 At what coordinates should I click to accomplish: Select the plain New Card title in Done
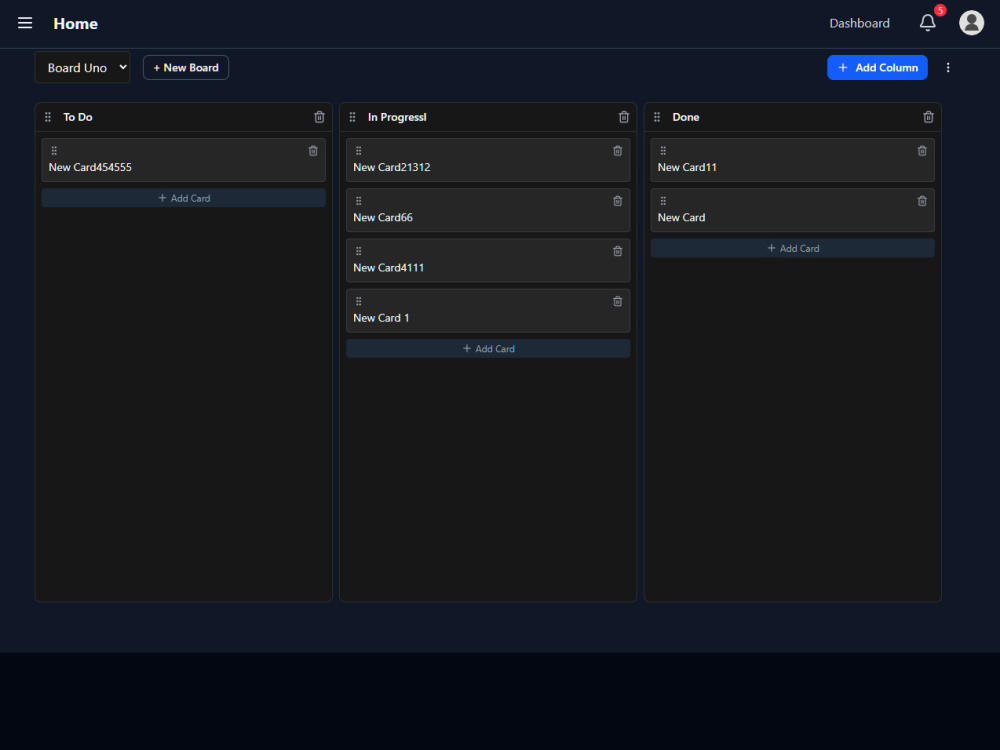[681, 217]
